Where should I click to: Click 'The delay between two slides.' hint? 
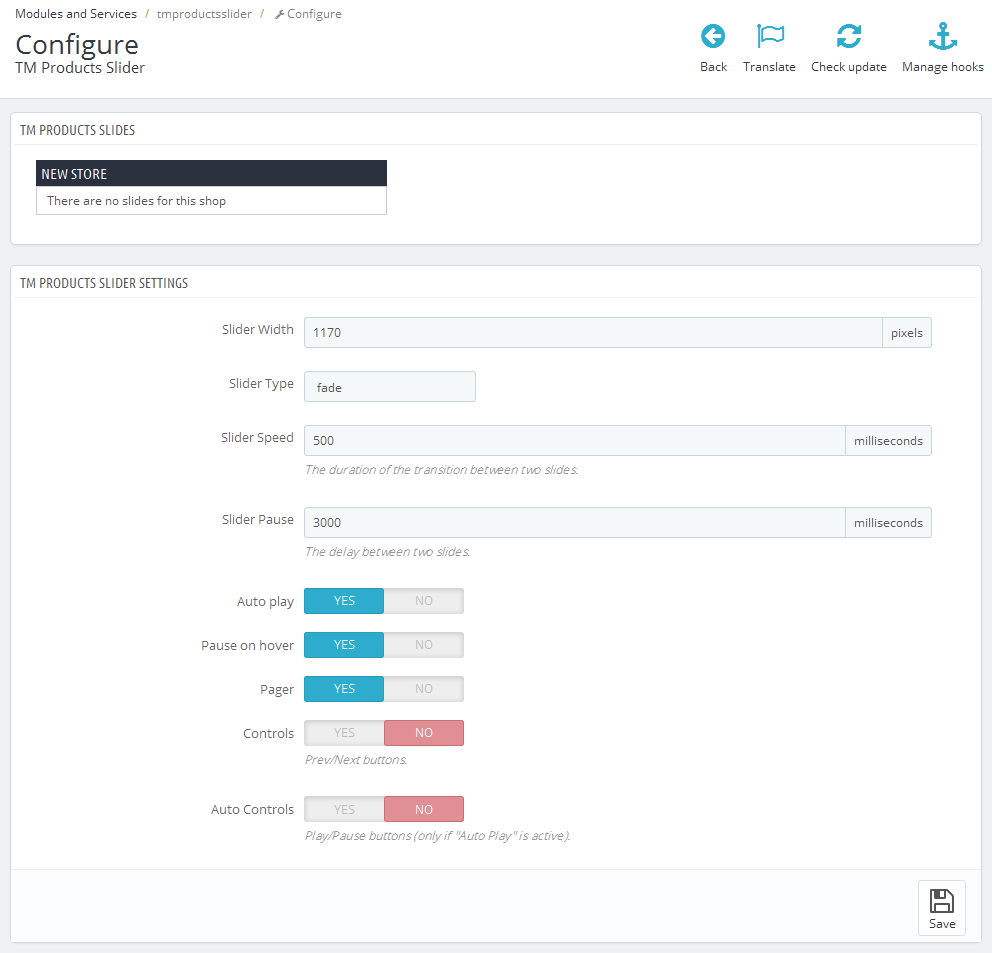point(388,552)
